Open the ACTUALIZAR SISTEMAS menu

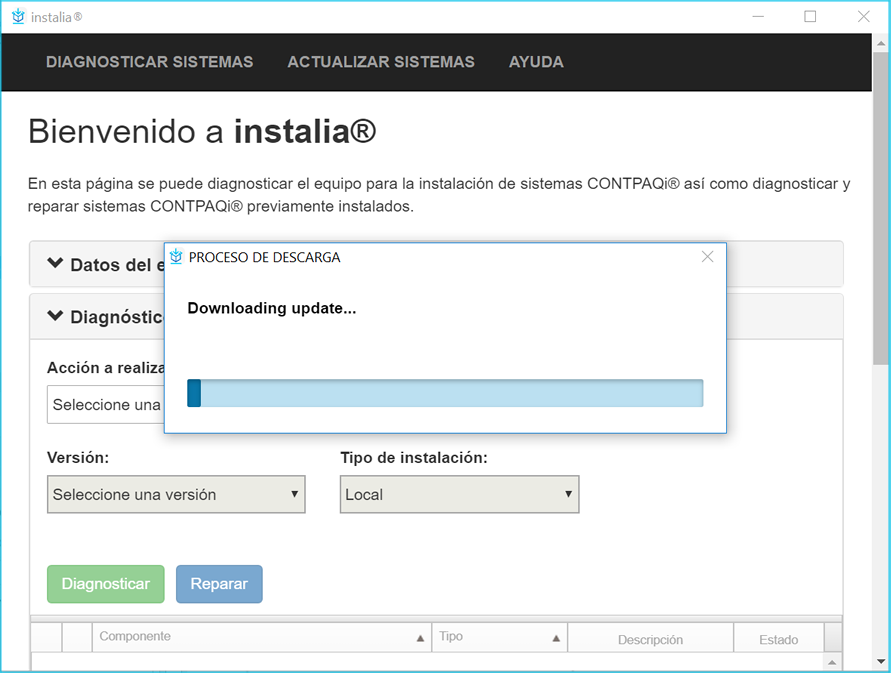tap(381, 62)
